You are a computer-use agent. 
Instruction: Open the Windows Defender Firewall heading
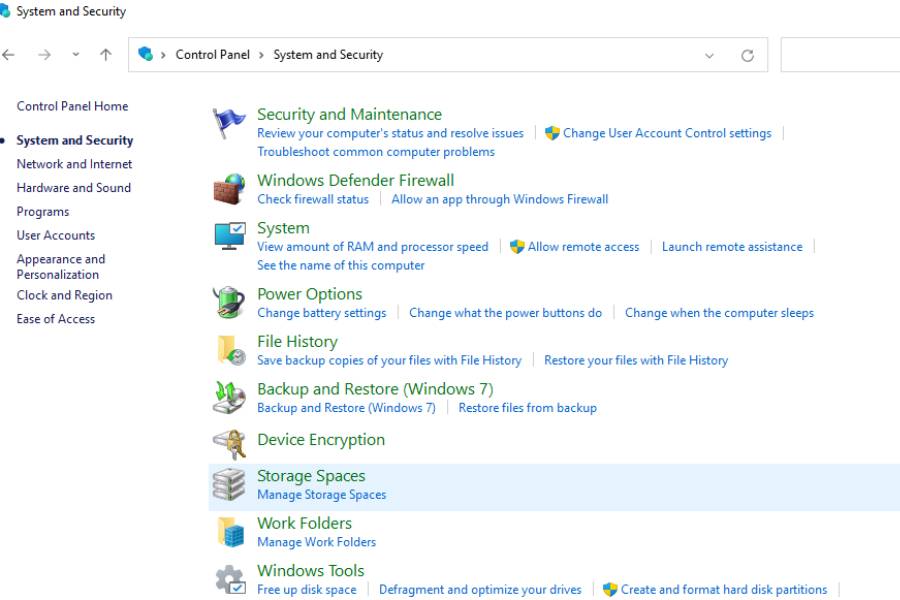pos(355,180)
